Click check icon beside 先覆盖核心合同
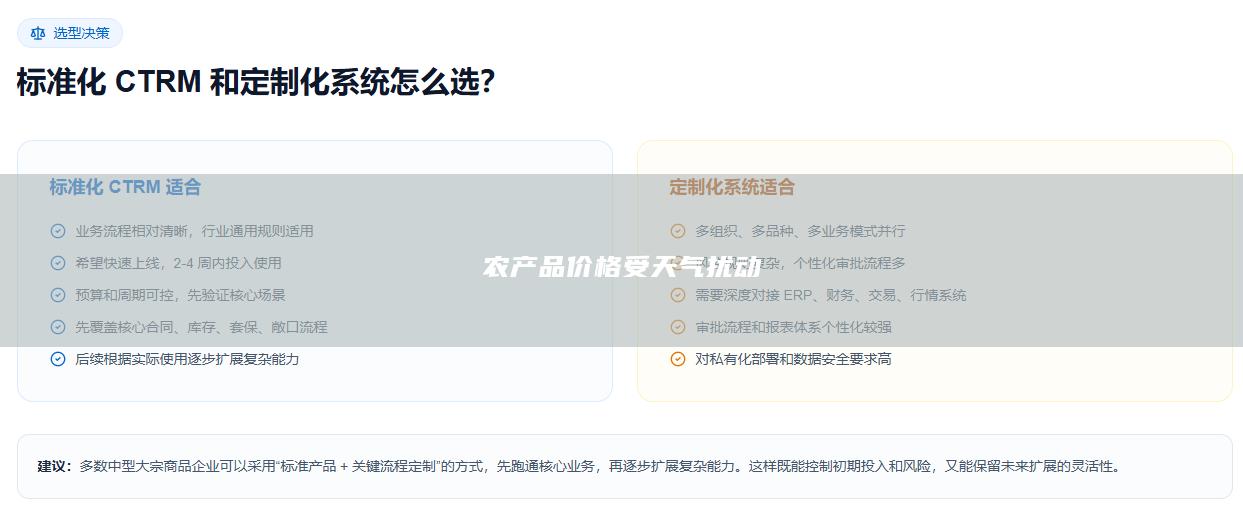 [x=58, y=327]
